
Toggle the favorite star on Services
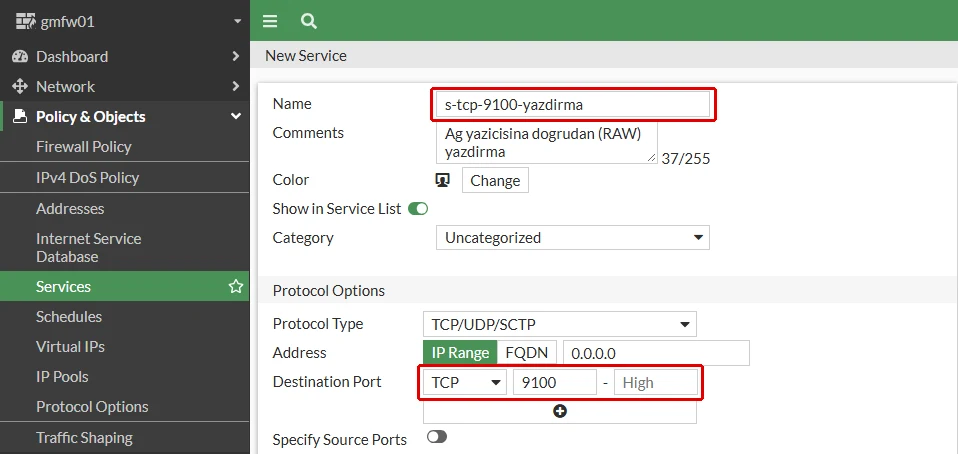[236, 287]
